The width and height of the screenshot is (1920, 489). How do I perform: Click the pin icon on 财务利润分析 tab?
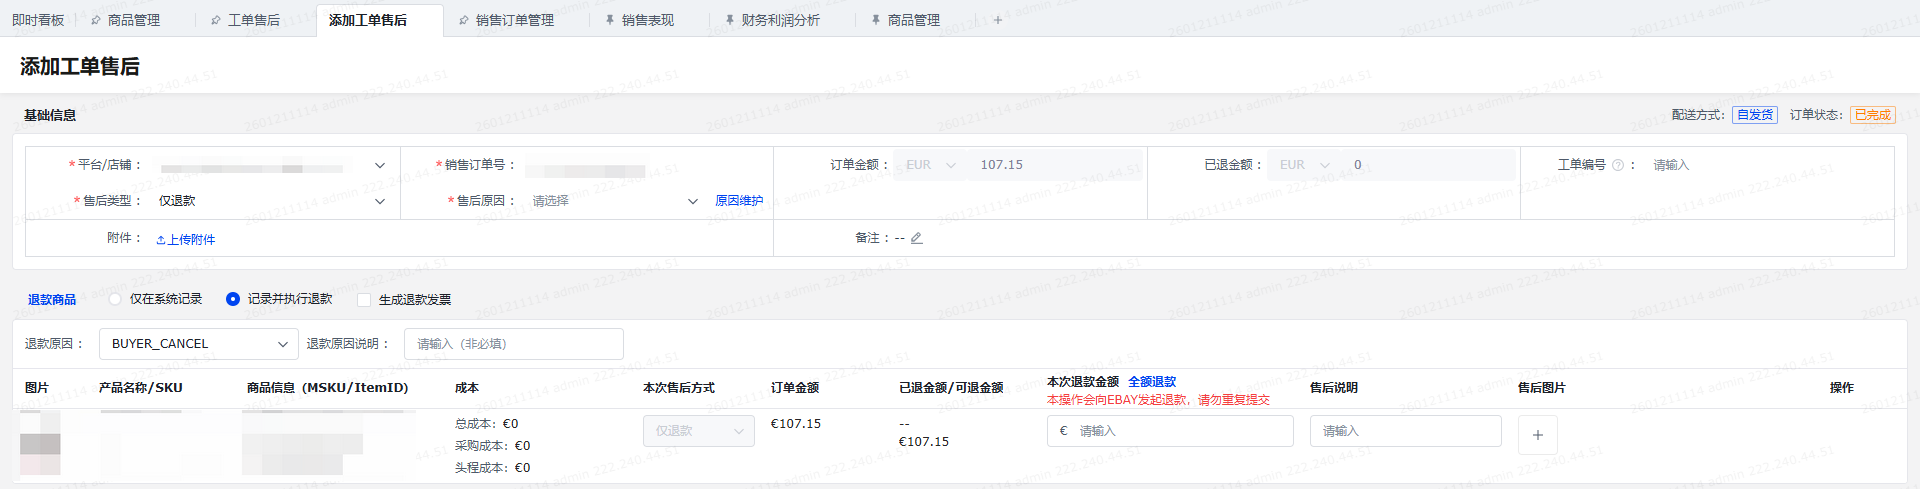[x=730, y=20]
